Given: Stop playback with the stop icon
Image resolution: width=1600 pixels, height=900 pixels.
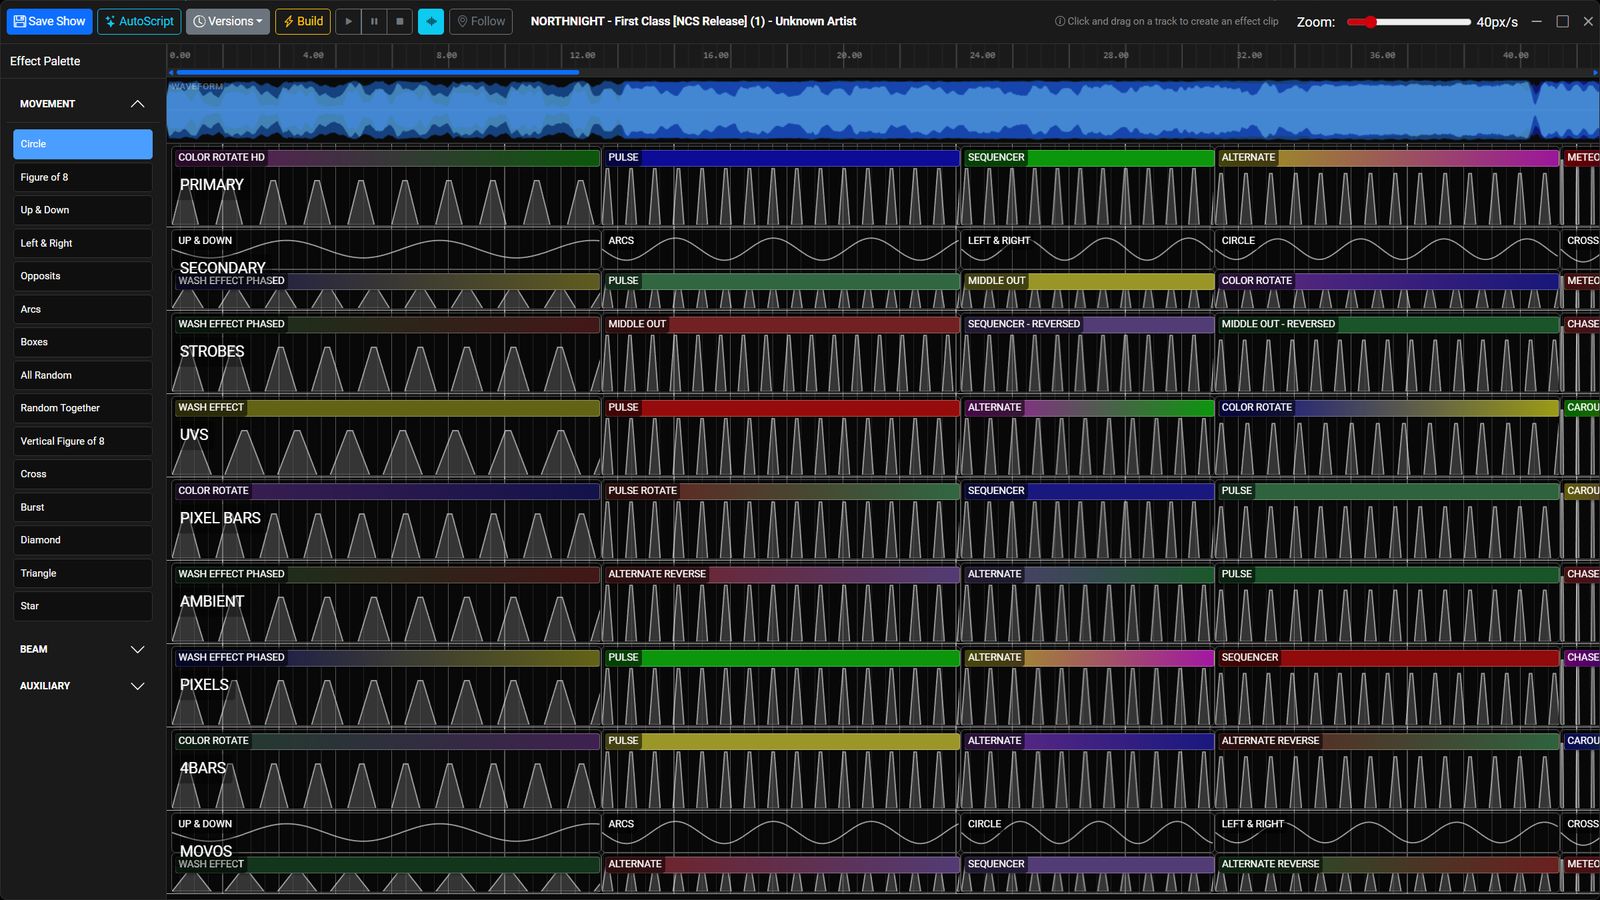Looking at the screenshot, I should pos(400,21).
